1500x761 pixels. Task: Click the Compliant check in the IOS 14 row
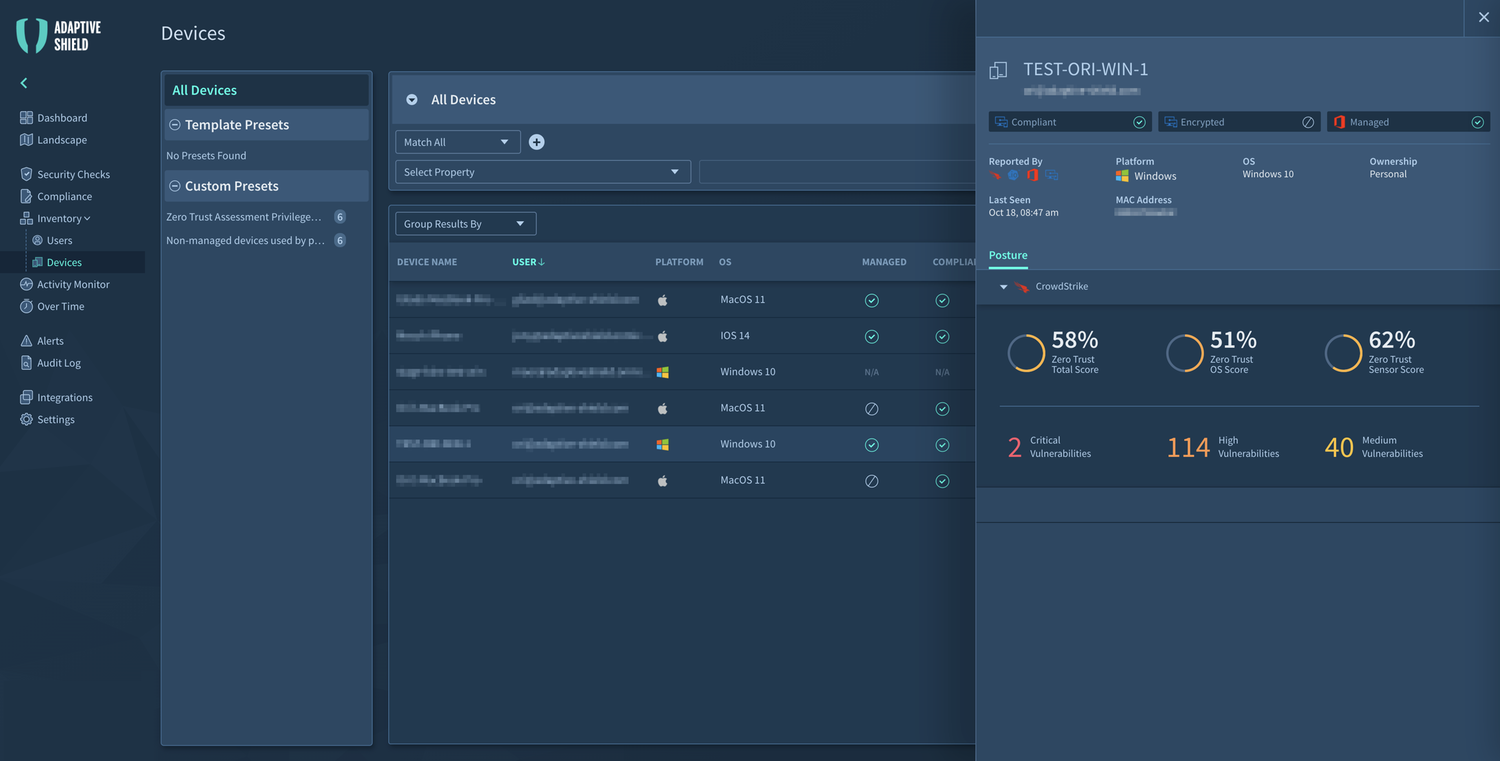[x=942, y=336]
